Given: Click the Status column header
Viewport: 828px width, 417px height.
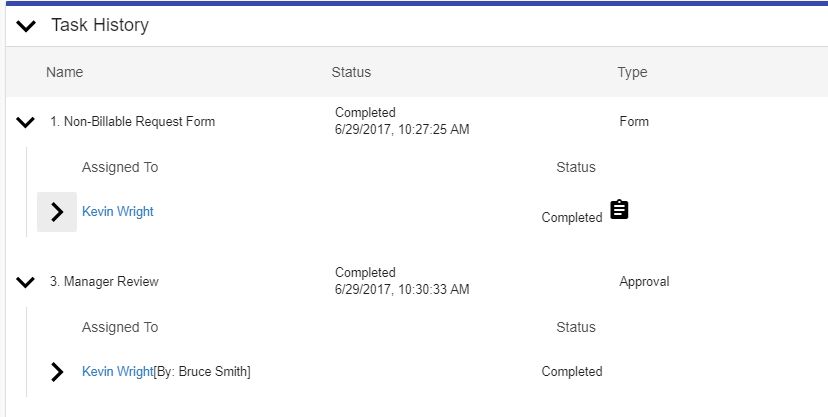Looking at the screenshot, I should pyautogui.click(x=351, y=72).
